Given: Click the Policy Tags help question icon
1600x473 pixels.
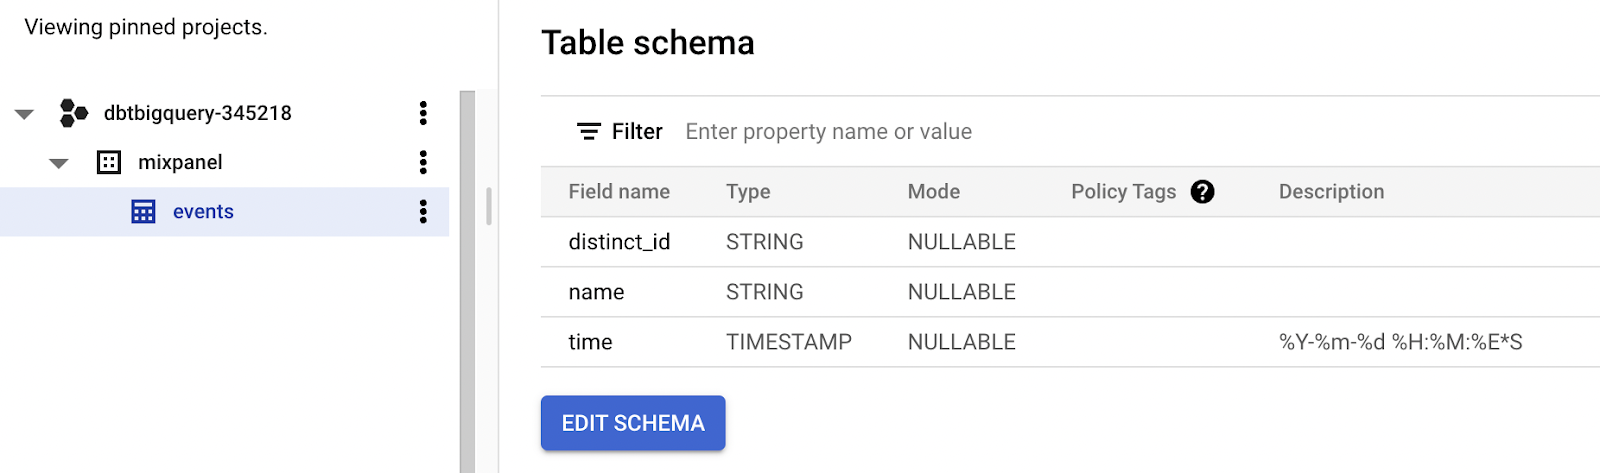Looking at the screenshot, I should pyautogui.click(x=1202, y=192).
